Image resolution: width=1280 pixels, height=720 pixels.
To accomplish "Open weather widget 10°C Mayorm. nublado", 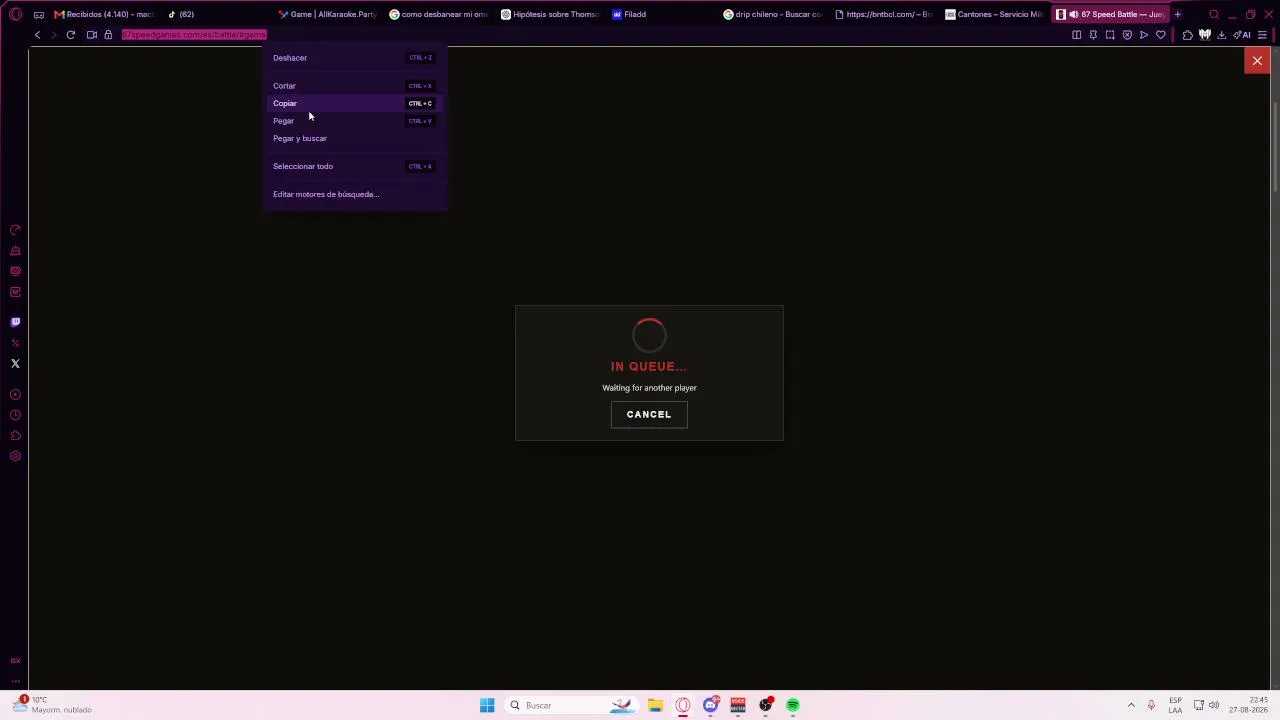I will click(52, 705).
